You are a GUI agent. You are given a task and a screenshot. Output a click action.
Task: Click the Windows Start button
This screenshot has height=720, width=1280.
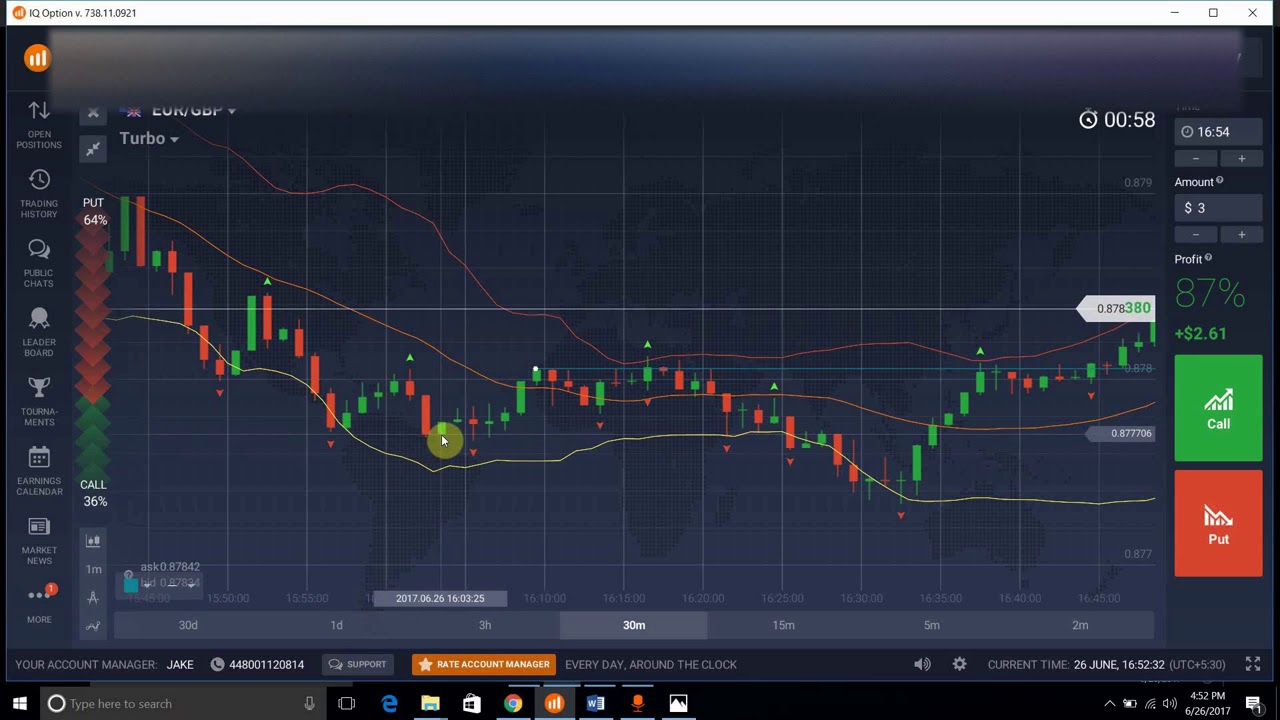(19, 704)
